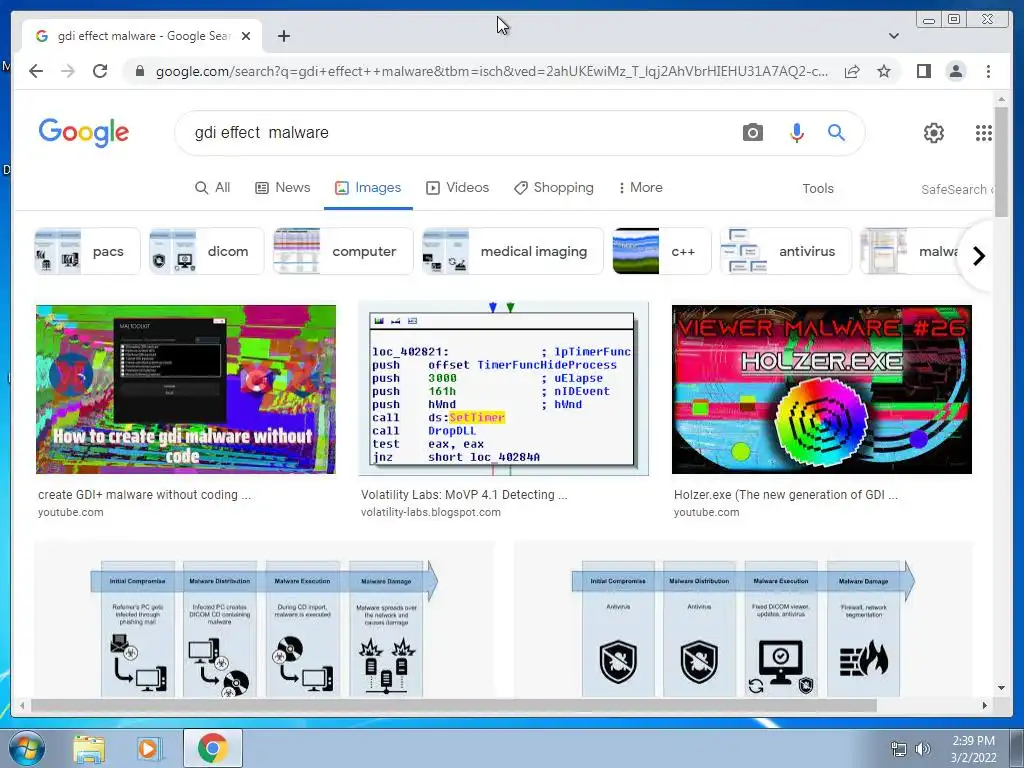Go to Google homepage via logo
This screenshot has height=768, width=1024.
click(84, 133)
